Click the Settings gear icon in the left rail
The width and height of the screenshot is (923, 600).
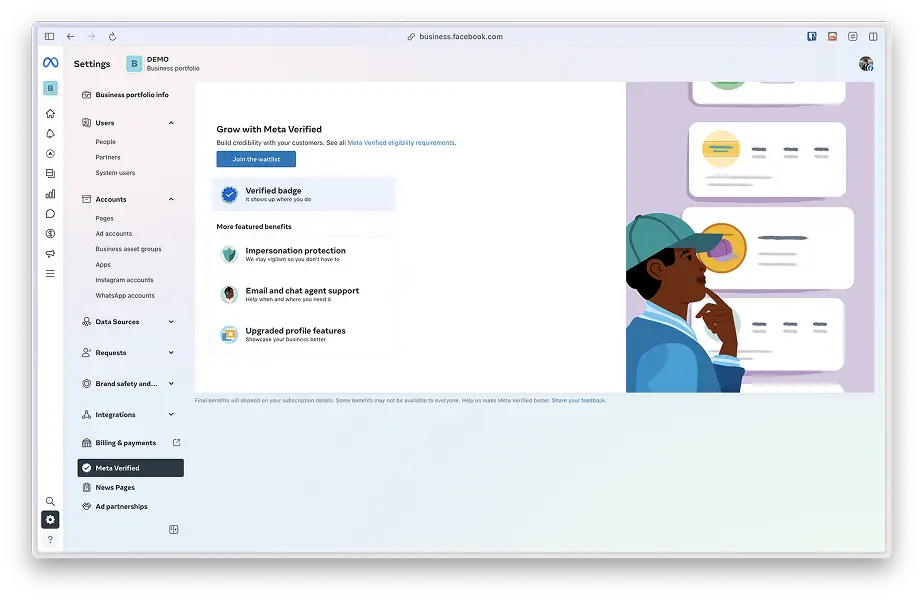[51, 520]
